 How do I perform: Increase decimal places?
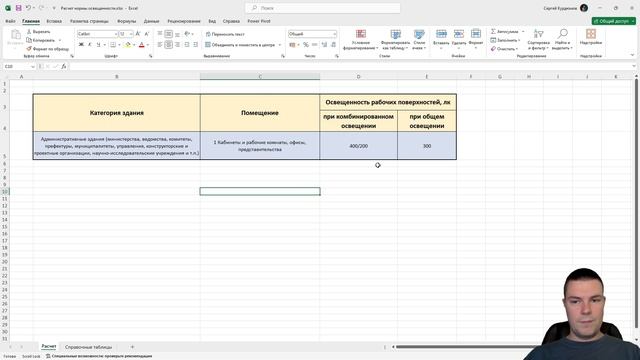(324, 44)
